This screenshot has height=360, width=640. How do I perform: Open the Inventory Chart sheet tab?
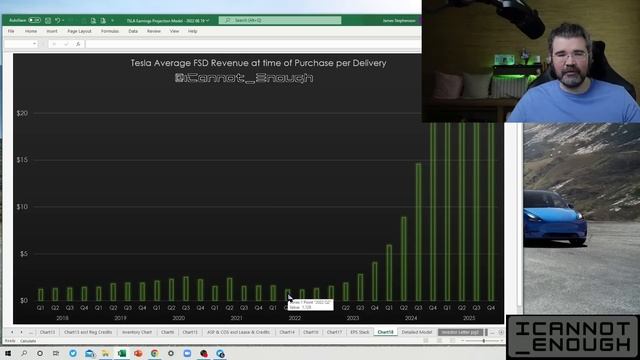coord(137,332)
